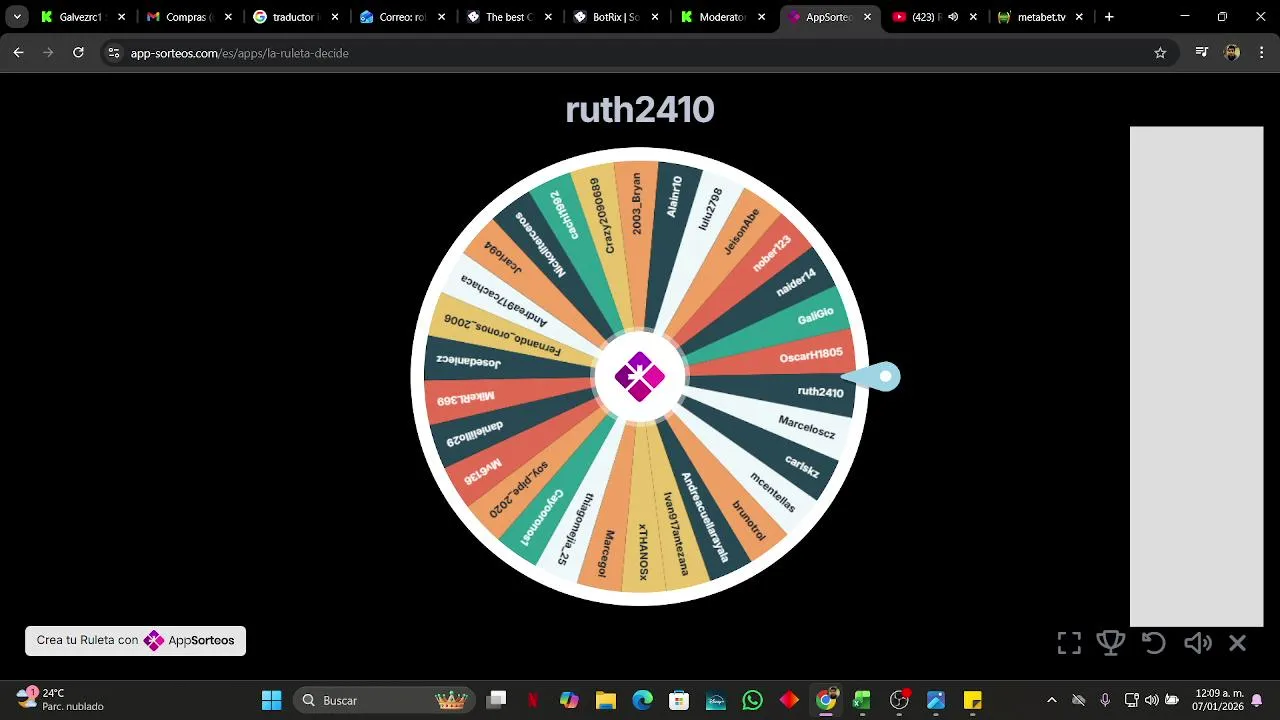The image size is (1280, 720).
Task: Open the 'Crea tu Ruleta con AppSorteos' link
Action: [135, 640]
